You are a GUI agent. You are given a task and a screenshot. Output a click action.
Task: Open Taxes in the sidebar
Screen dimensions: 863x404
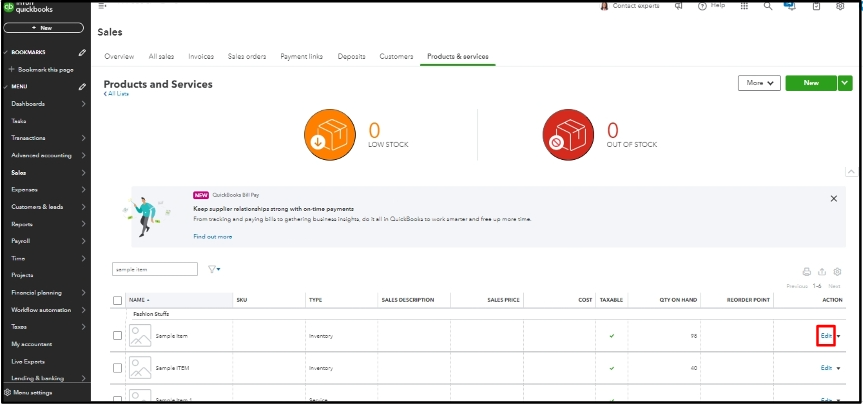19,327
